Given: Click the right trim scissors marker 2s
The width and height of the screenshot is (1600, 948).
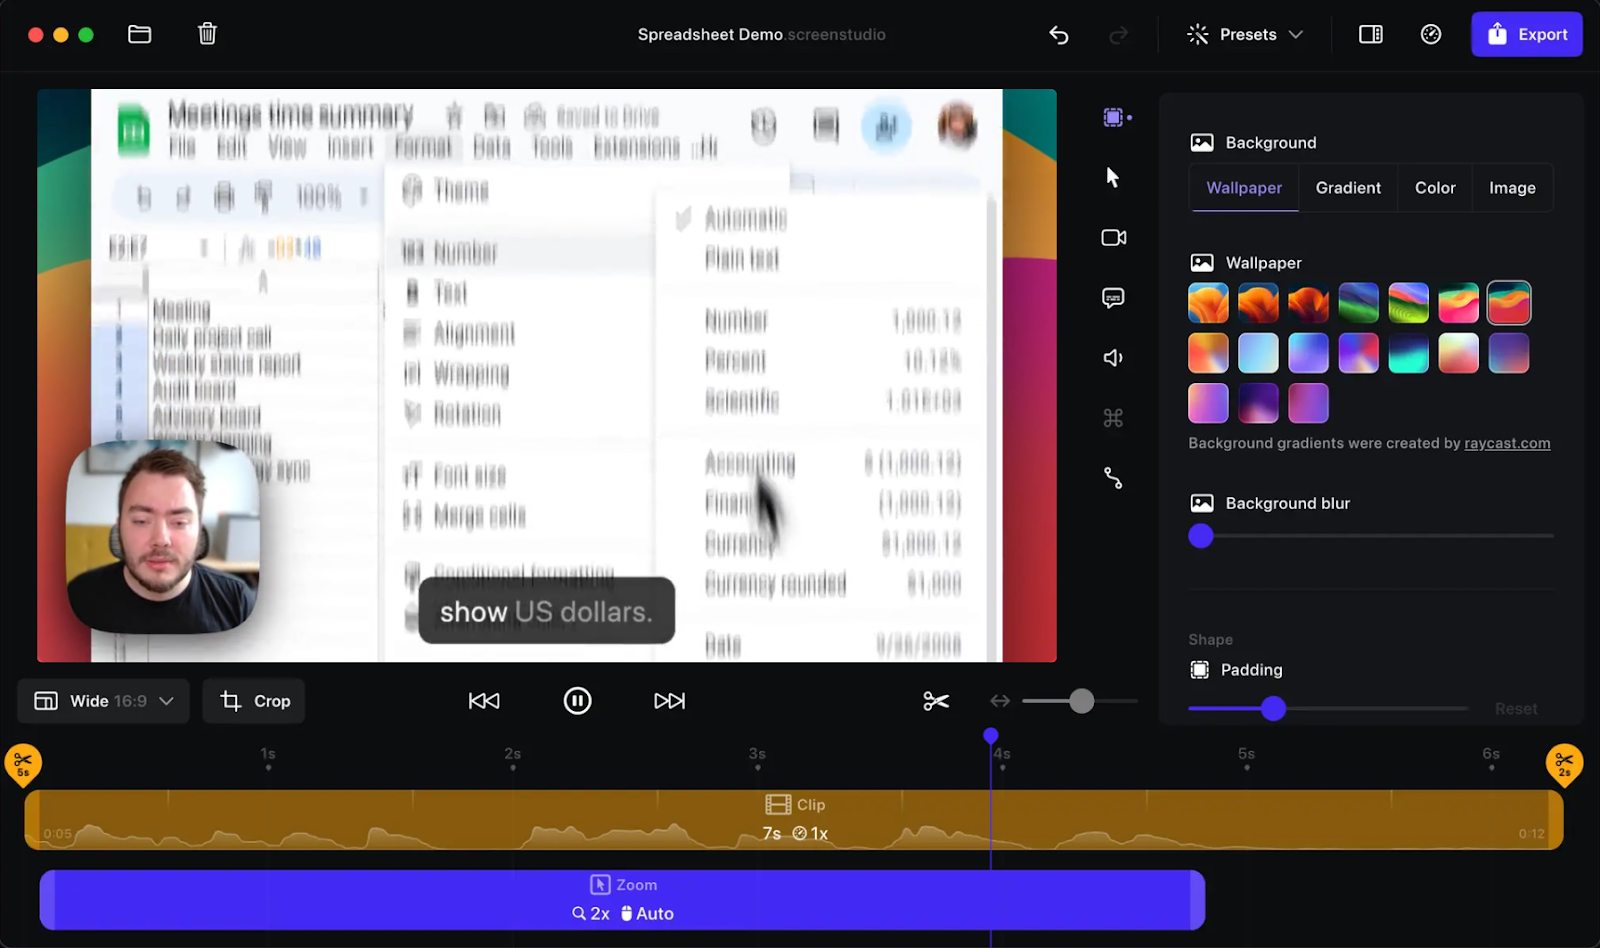Looking at the screenshot, I should click(x=1565, y=765).
